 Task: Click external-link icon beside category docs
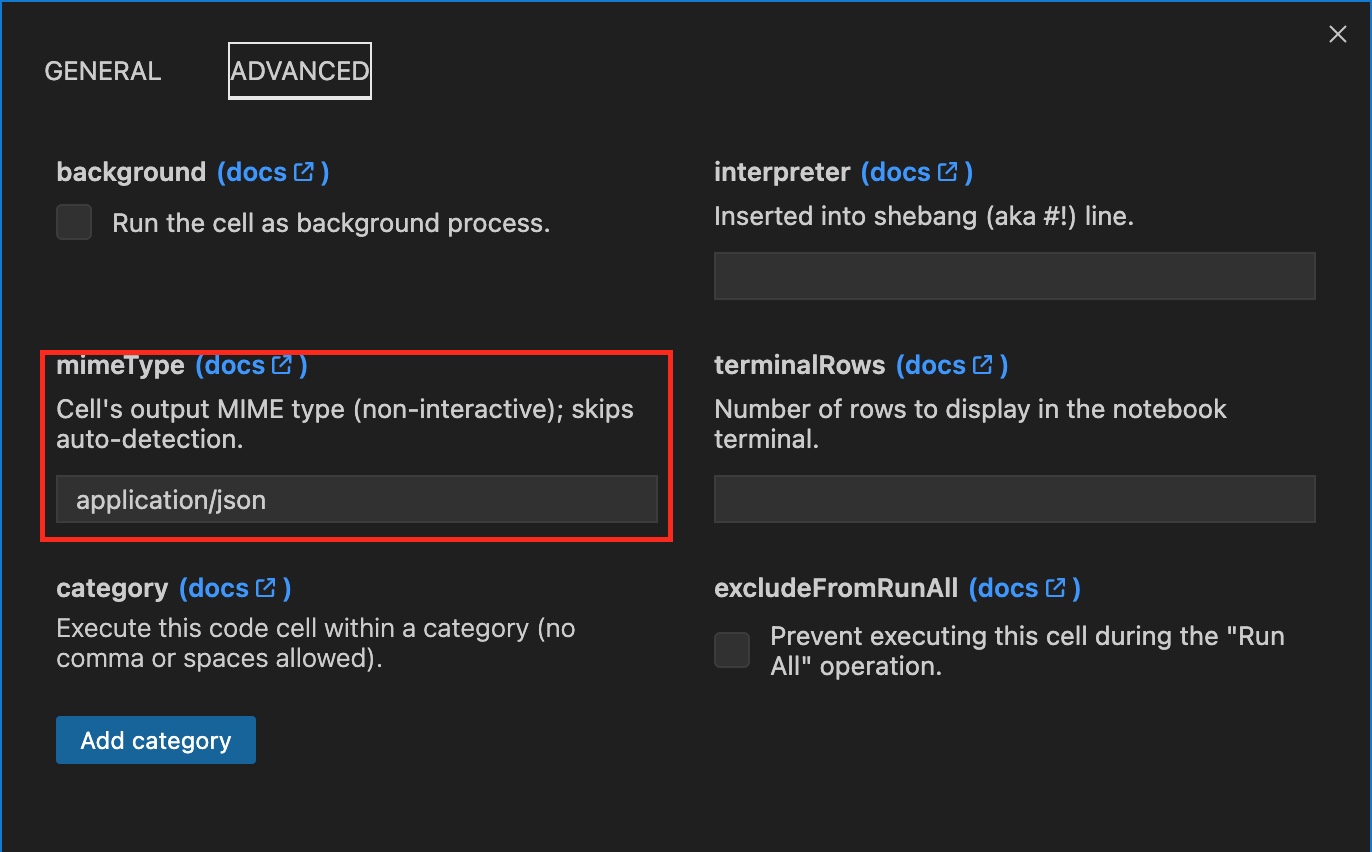coord(266,588)
